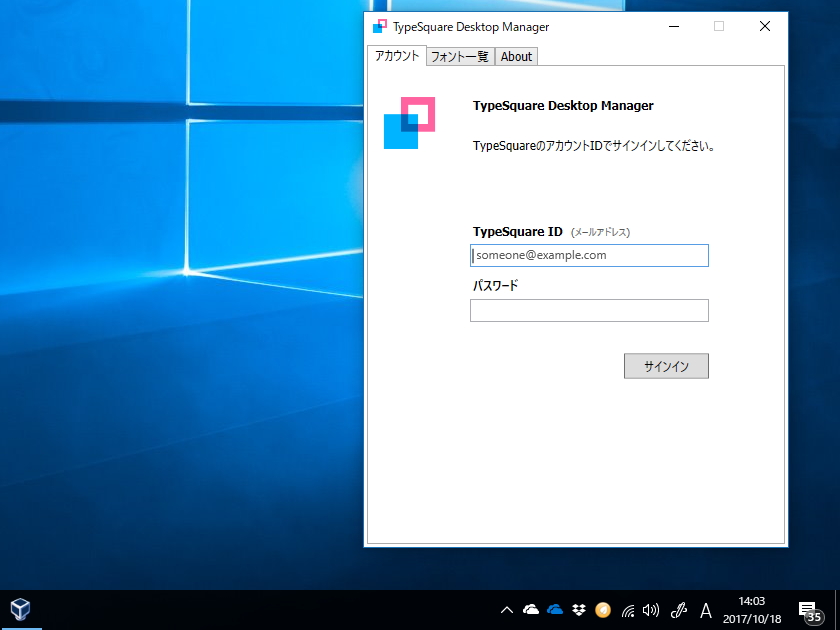Open the clock showing 14:03
Screen dimensions: 840x630
pos(752,610)
